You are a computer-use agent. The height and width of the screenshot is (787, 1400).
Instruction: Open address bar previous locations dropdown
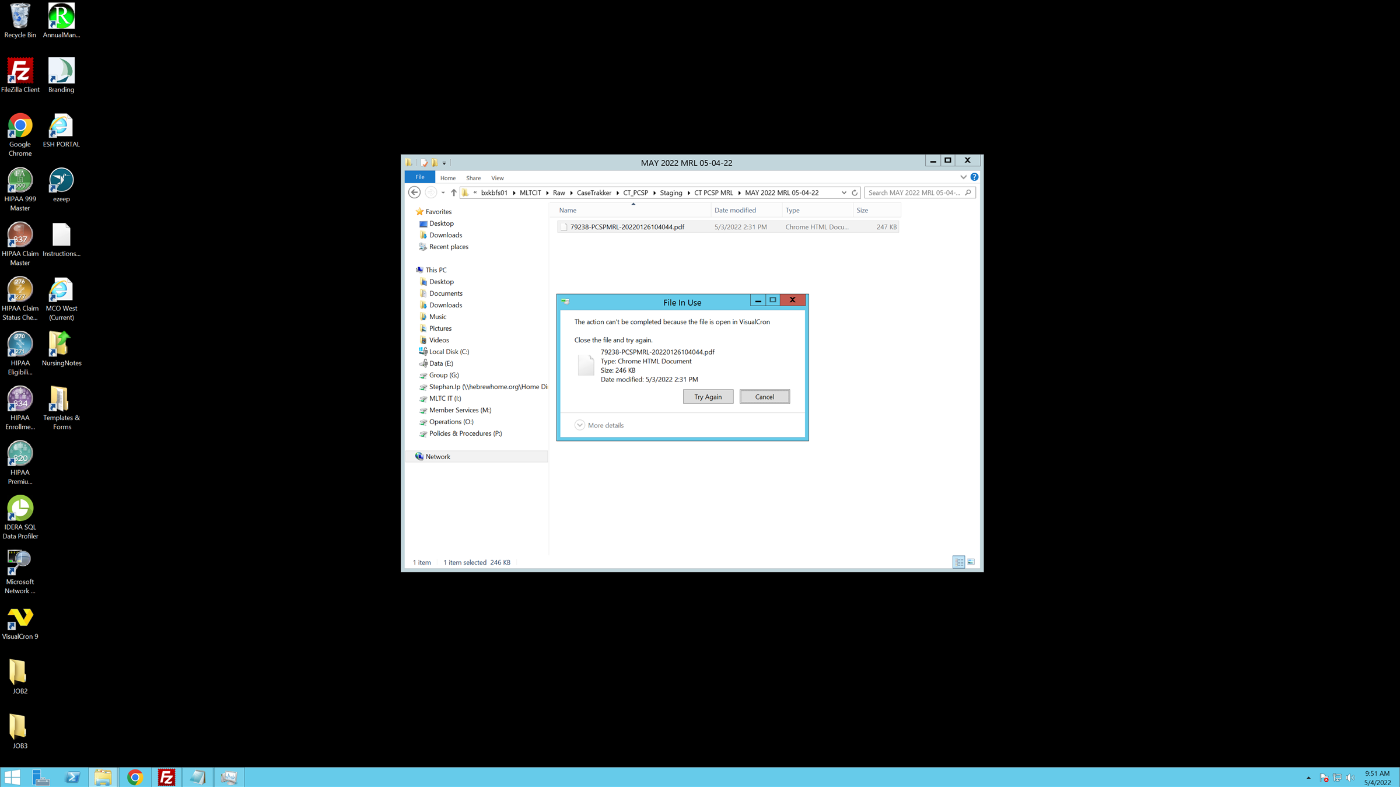point(844,193)
